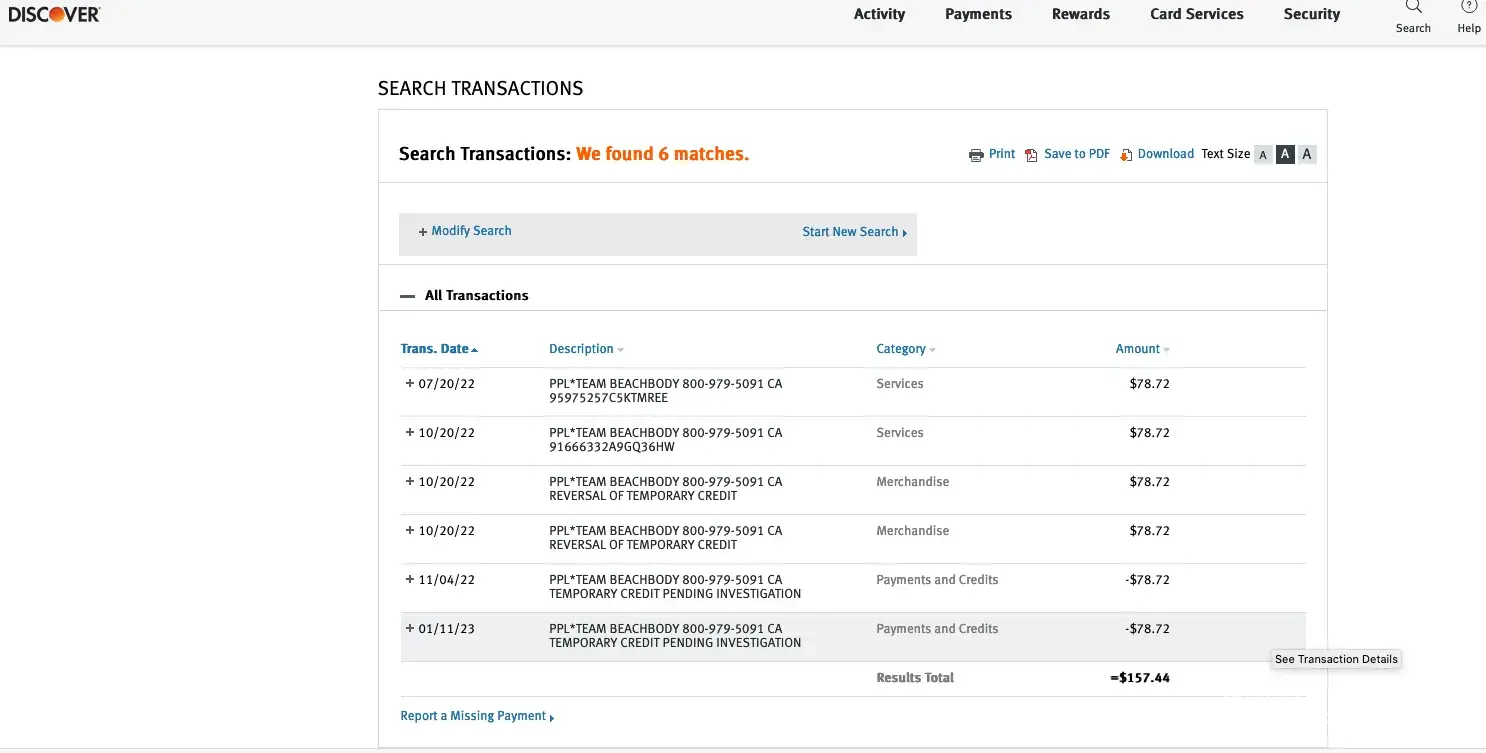Click the Download icon
The width and height of the screenshot is (1486, 753).
click(x=1126, y=155)
